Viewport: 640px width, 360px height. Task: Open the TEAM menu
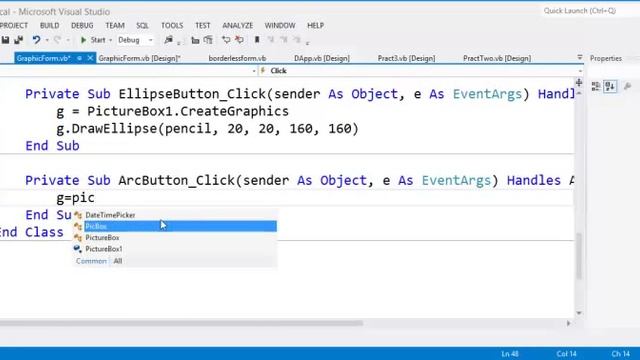115,25
